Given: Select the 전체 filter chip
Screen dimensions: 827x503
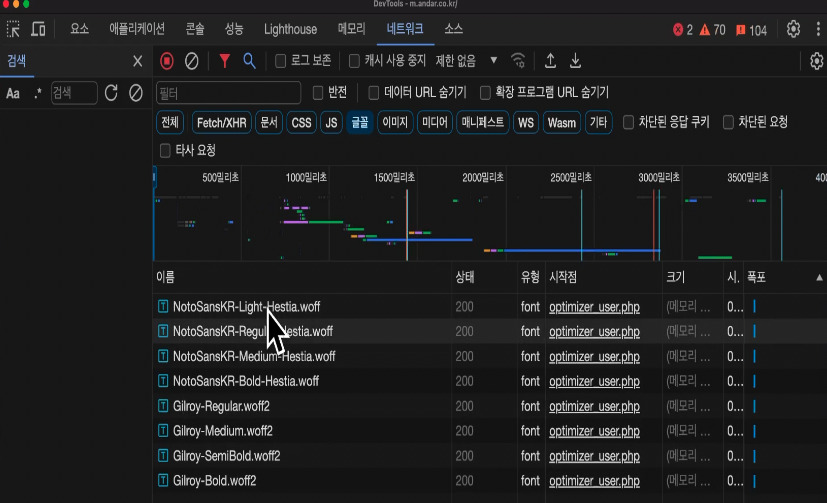Looking at the screenshot, I should 170,122.
